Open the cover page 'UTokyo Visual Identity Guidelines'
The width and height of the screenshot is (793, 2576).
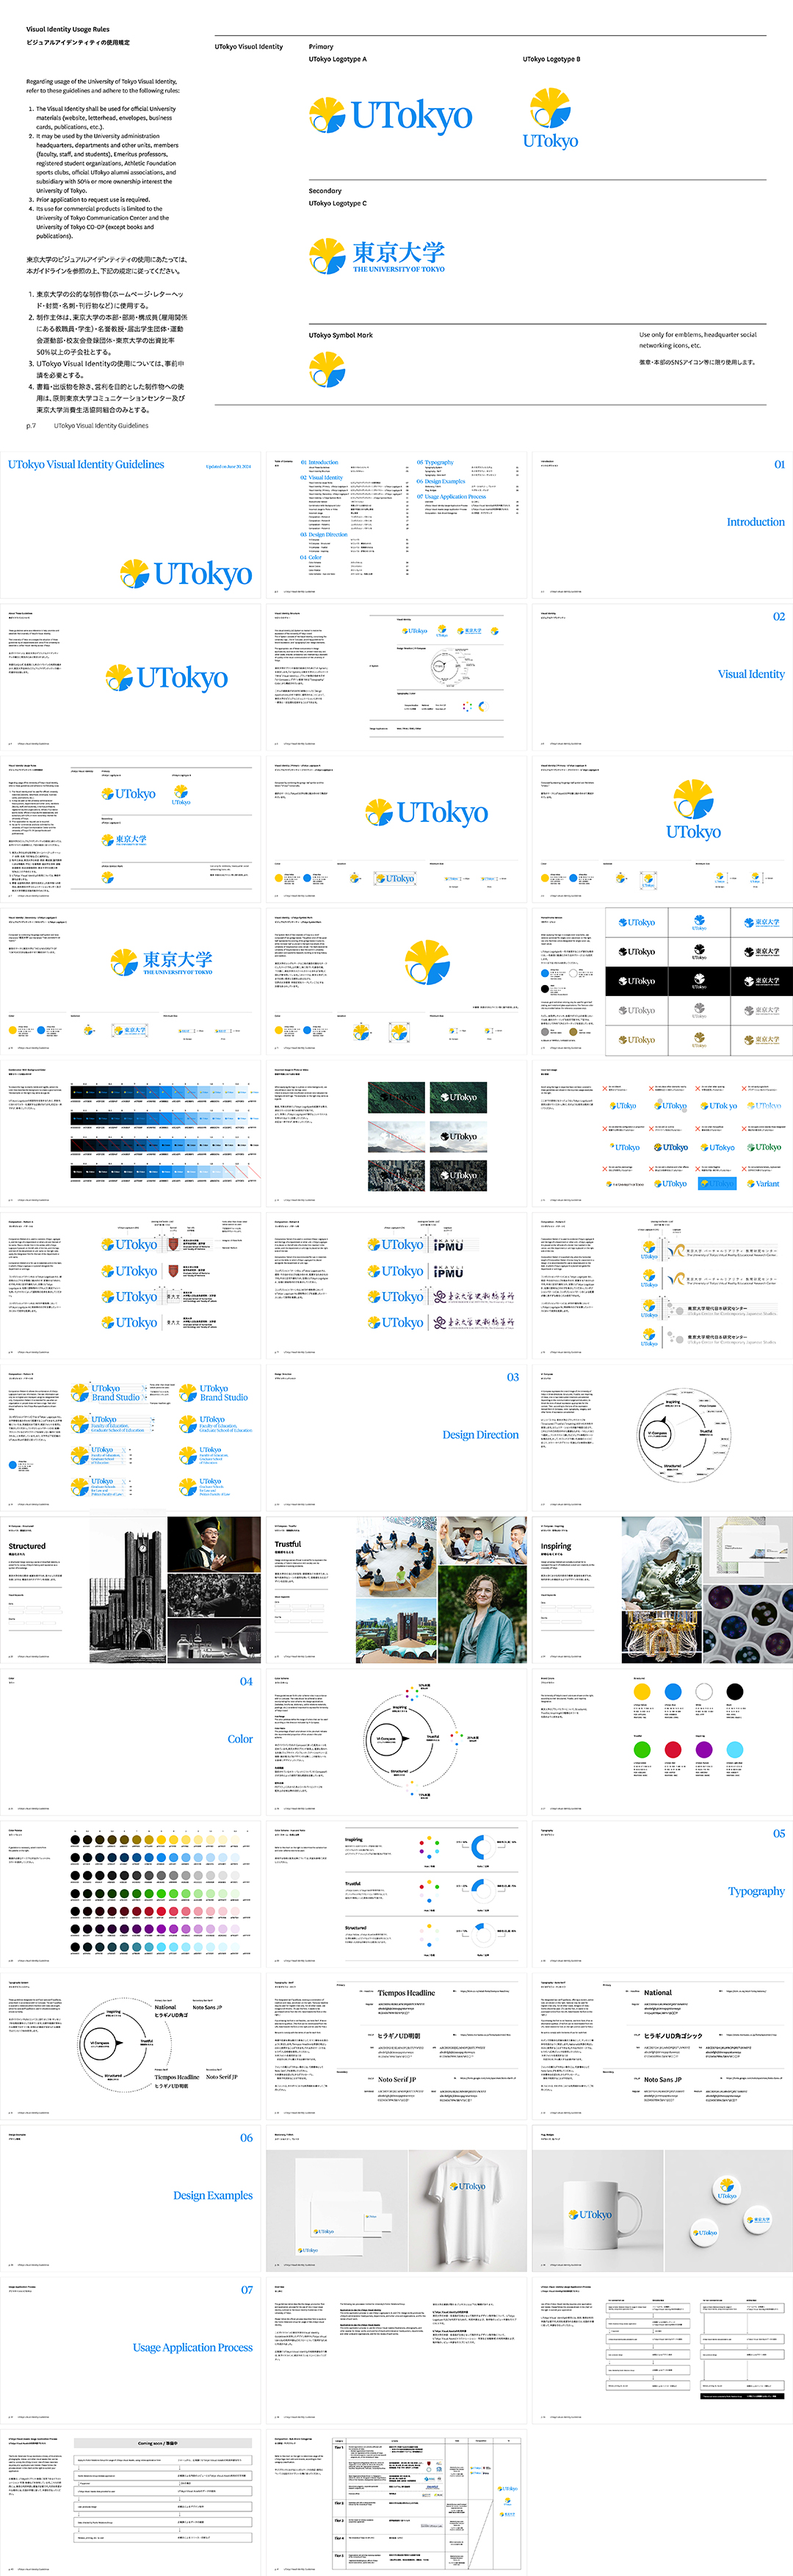130,525
